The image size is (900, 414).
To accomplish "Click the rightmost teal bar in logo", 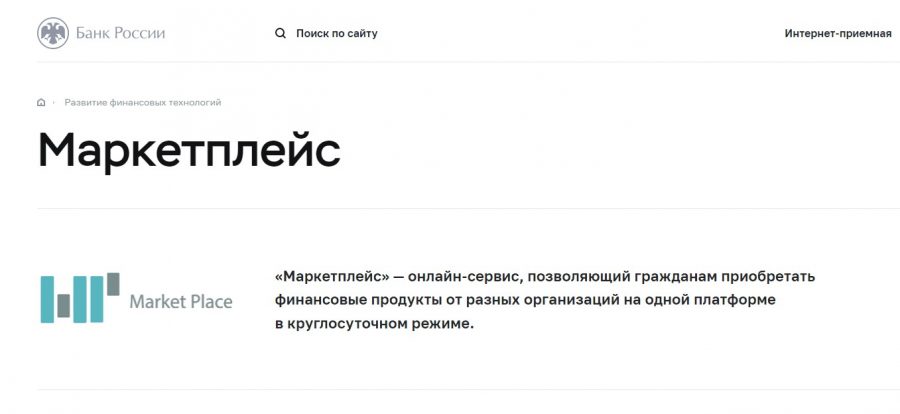I will [97, 299].
